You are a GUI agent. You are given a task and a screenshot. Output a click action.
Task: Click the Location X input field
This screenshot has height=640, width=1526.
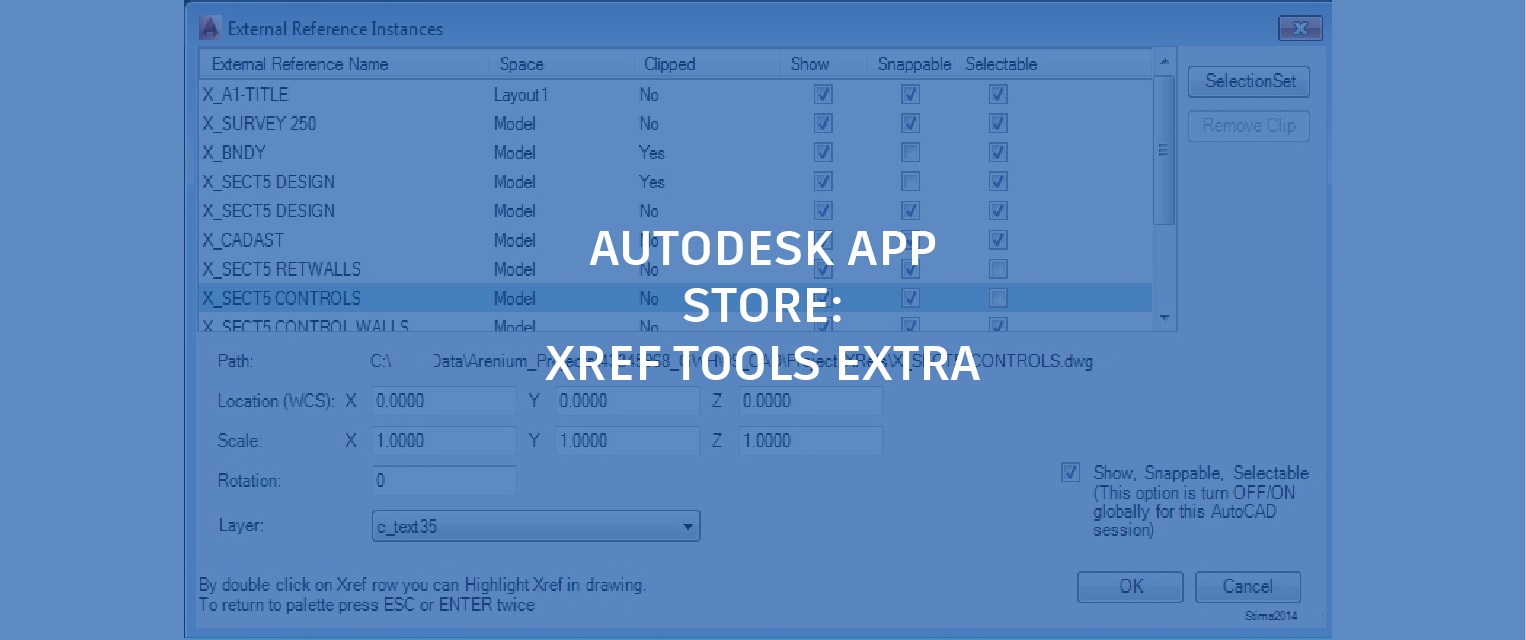(x=444, y=401)
